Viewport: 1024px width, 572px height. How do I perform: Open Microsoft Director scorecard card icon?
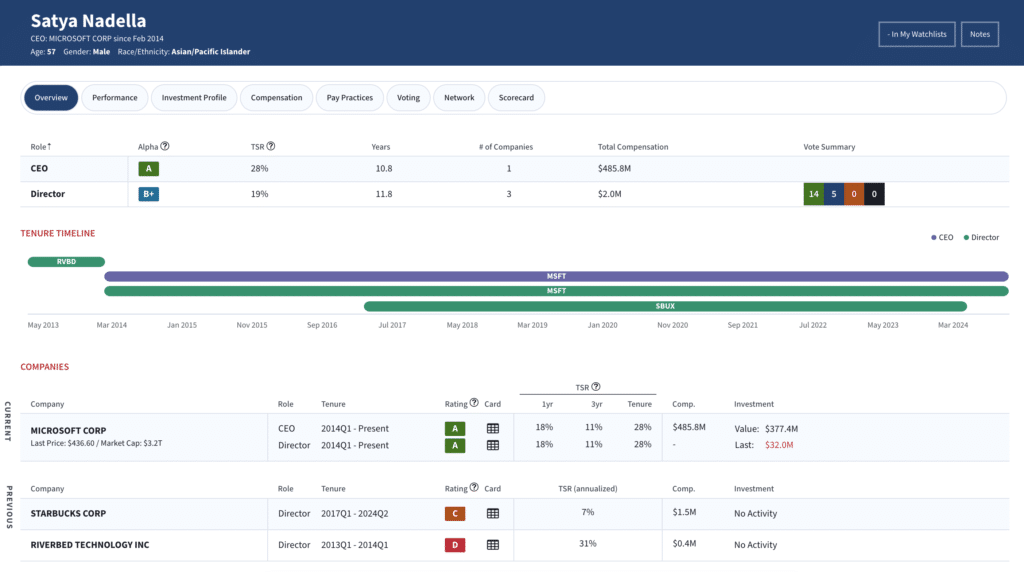click(x=493, y=445)
